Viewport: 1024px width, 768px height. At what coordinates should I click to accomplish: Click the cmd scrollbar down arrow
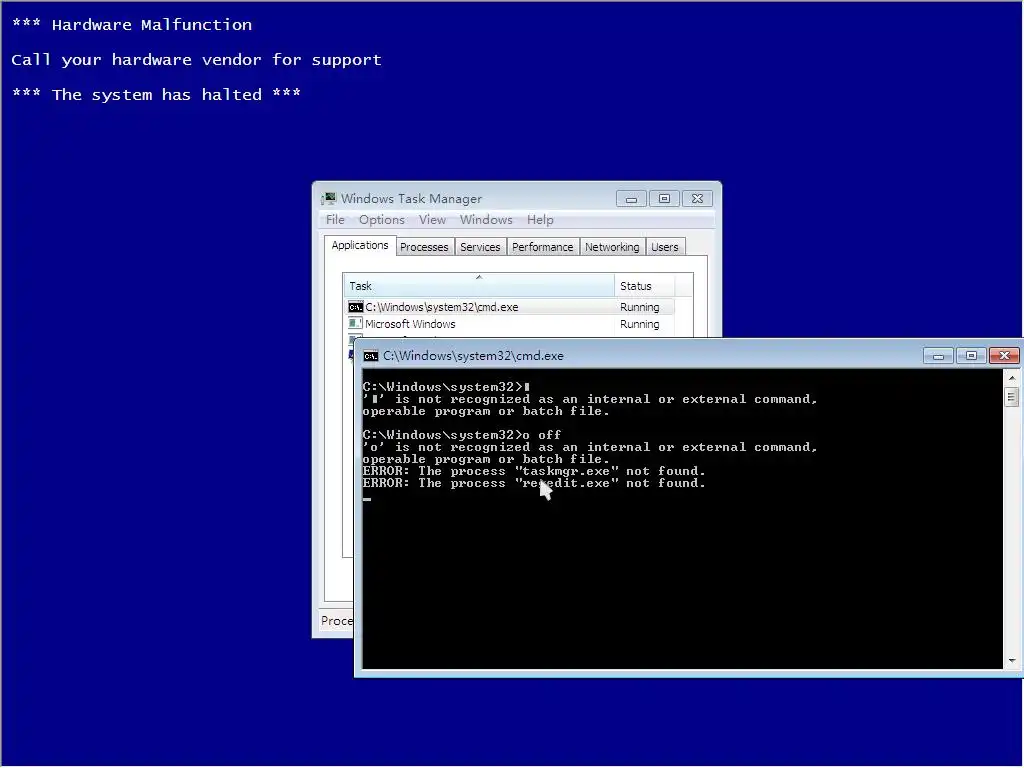1012,661
